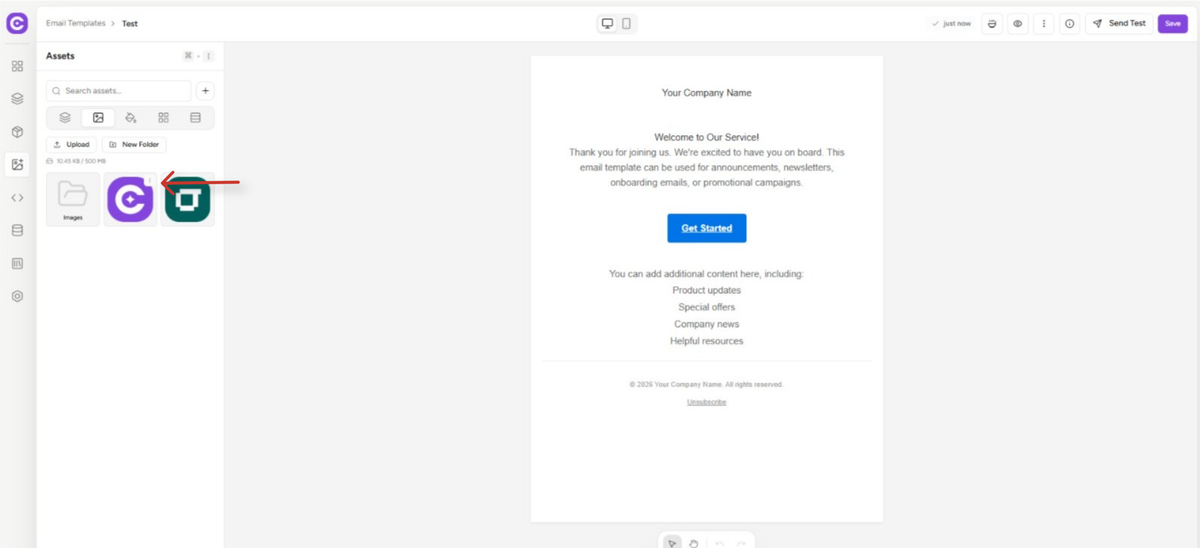Switch to the grid filter tab in Assets
This screenshot has width=1200, height=548.
[163, 118]
